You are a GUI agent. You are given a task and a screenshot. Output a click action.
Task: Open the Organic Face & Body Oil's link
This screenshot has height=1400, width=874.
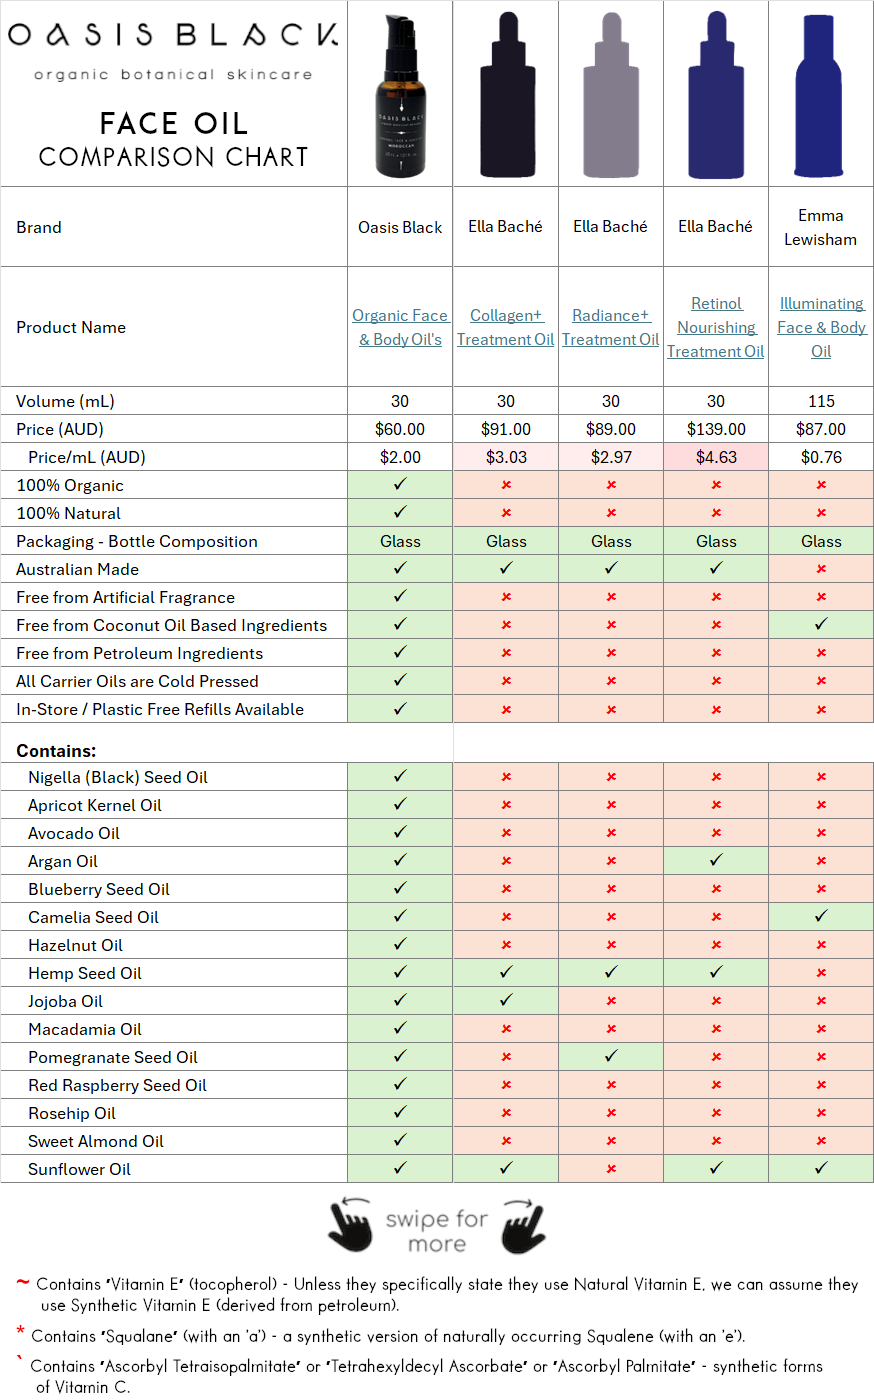point(400,327)
